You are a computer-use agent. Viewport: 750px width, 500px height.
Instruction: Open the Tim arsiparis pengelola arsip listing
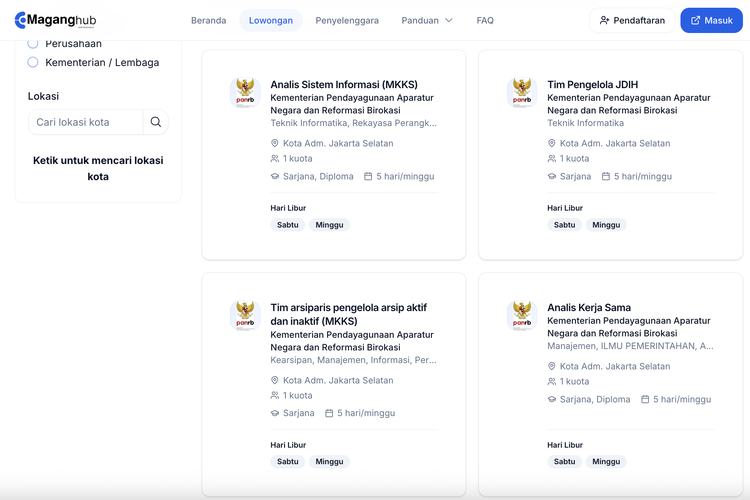[x=348, y=314]
